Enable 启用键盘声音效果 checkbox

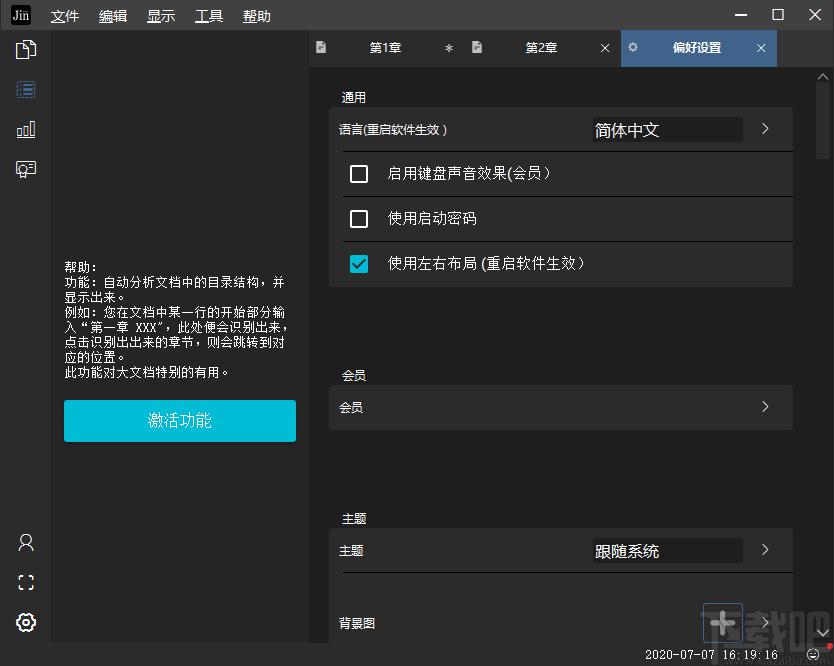[x=359, y=174]
